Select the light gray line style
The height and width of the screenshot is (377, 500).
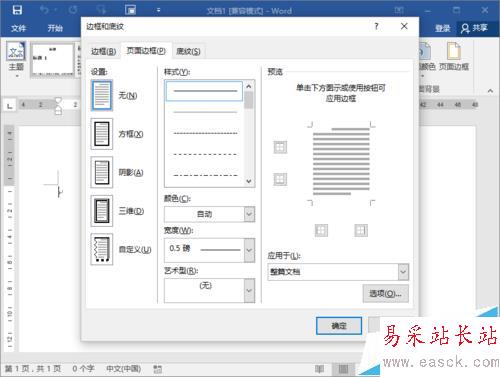point(205,112)
